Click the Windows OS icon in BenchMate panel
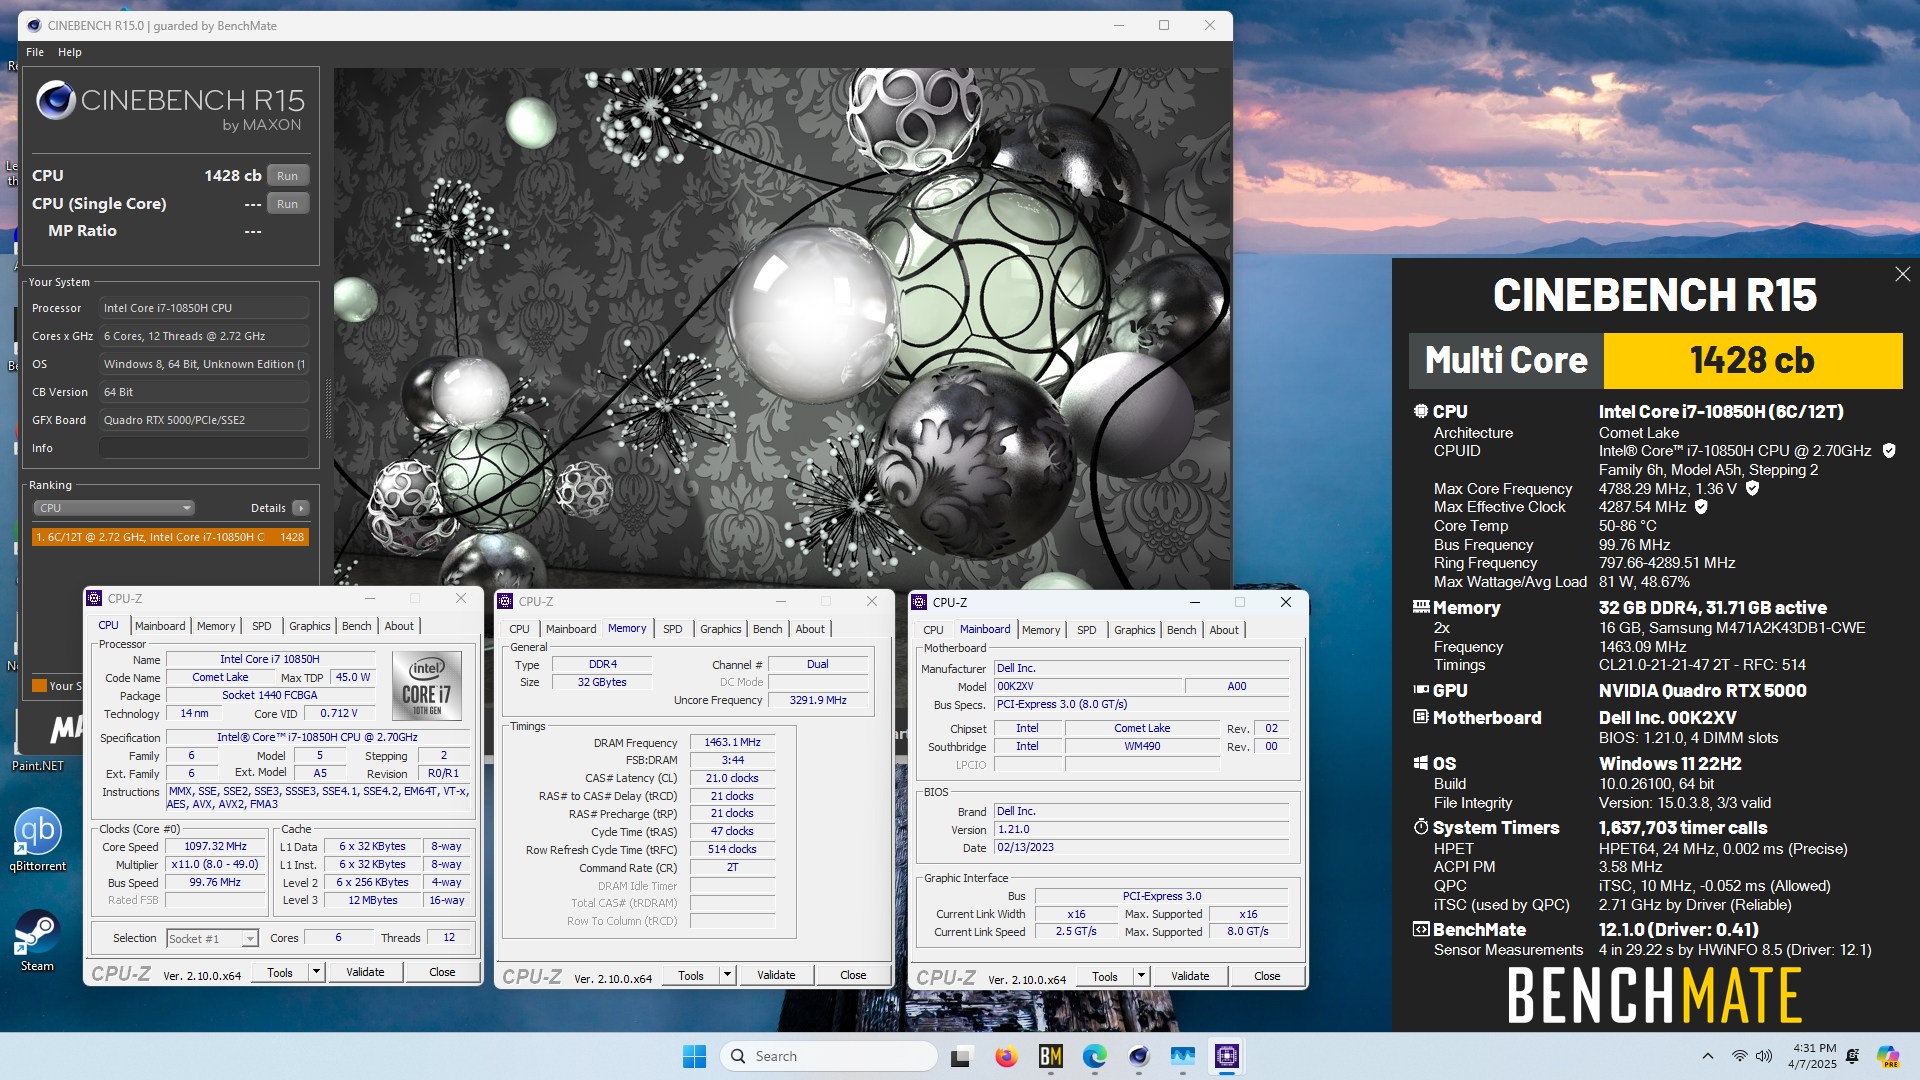Image resolution: width=1920 pixels, height=1080 pixels. [x=1420, y=763]
